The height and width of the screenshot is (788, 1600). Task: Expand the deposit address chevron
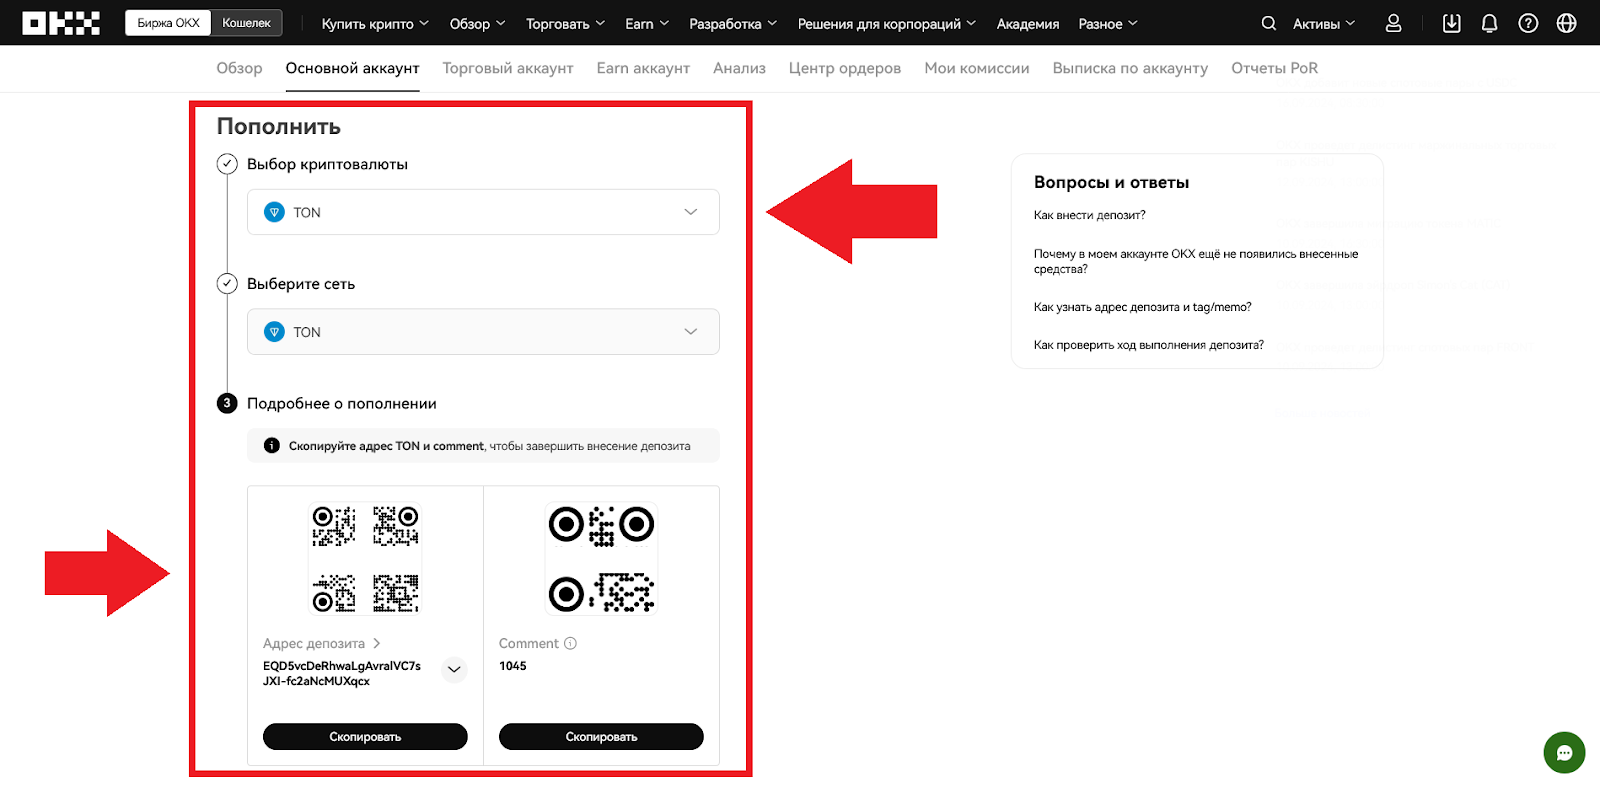pyautogui.click(x=454, y=670)
